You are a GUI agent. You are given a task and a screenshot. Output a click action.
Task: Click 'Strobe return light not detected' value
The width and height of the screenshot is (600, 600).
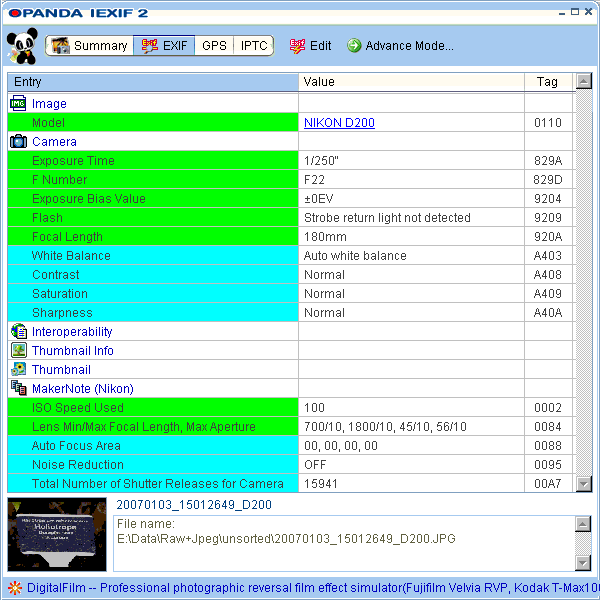pyautogui.click(x=387, y=218)
